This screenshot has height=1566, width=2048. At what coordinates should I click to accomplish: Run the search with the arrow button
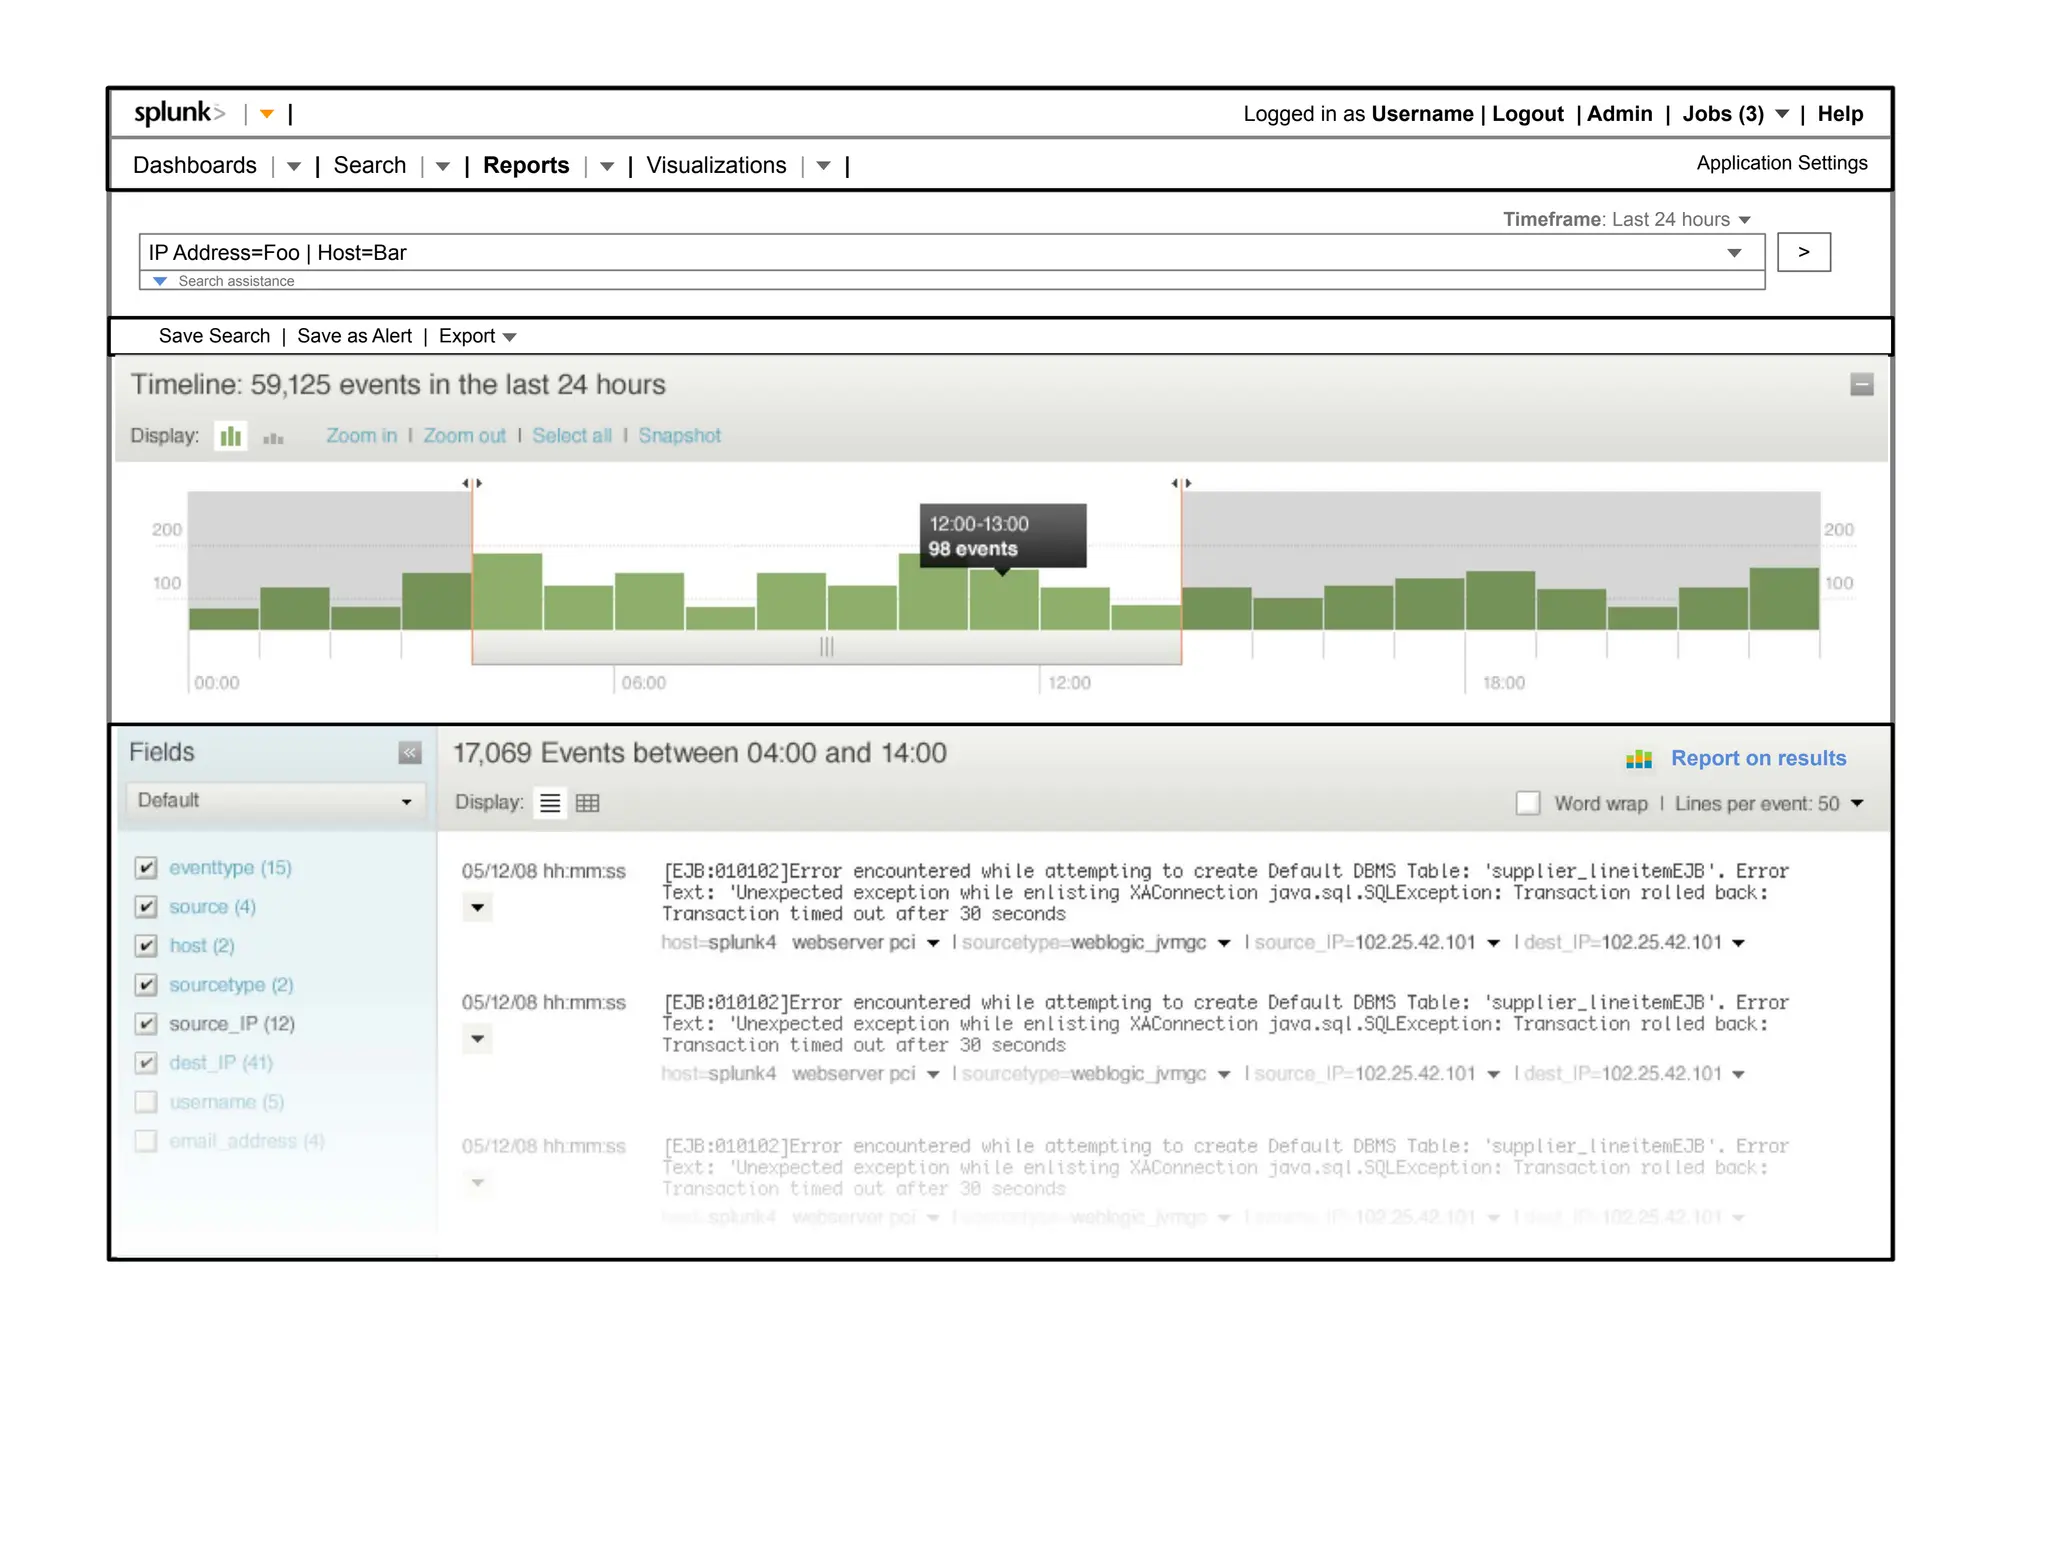click(x=1803, y=252)
